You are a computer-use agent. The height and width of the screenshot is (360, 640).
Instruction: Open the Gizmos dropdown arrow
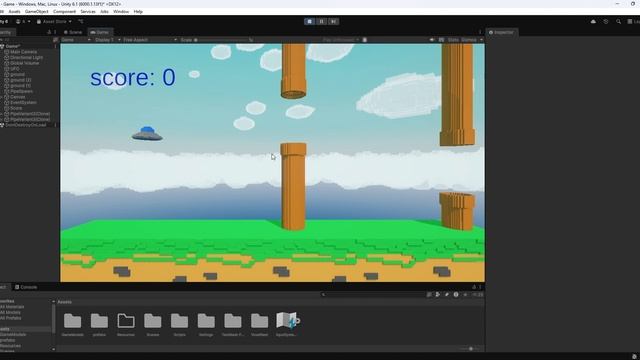tap(481, 40)
